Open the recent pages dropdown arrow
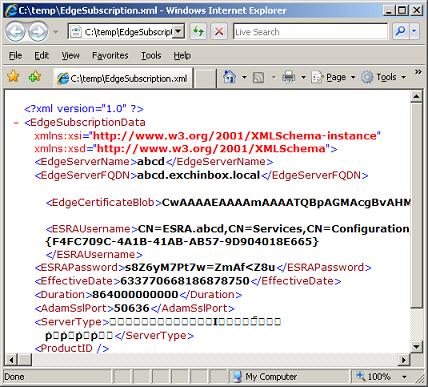Viewport: 428px width, 387px height. coord(56,32)
